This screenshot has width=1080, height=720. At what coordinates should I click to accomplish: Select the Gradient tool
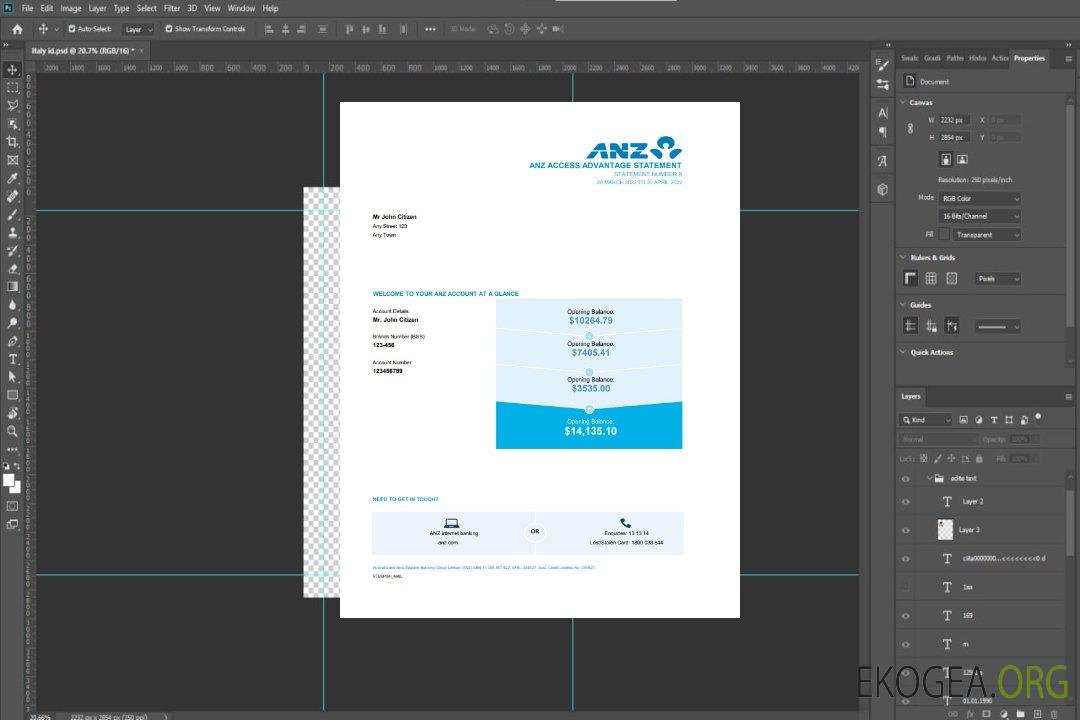12,287
